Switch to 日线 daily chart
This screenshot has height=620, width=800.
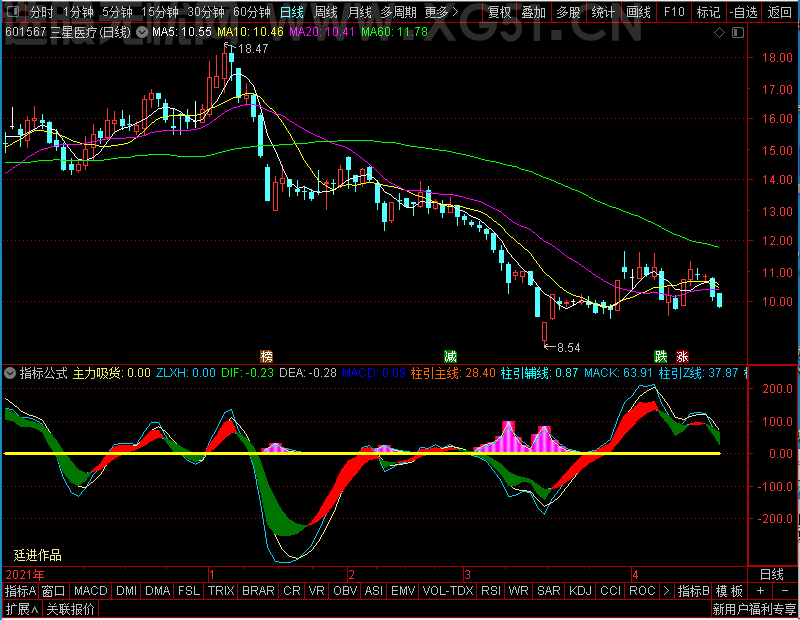(292, 12)
